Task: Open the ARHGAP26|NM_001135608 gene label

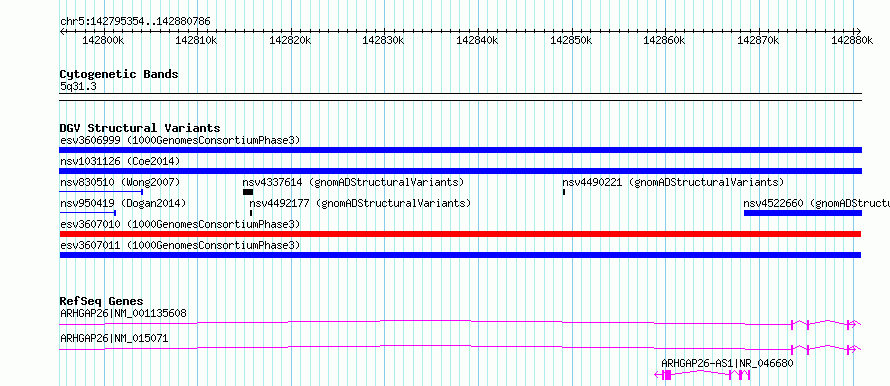Action: click(123, 313)
